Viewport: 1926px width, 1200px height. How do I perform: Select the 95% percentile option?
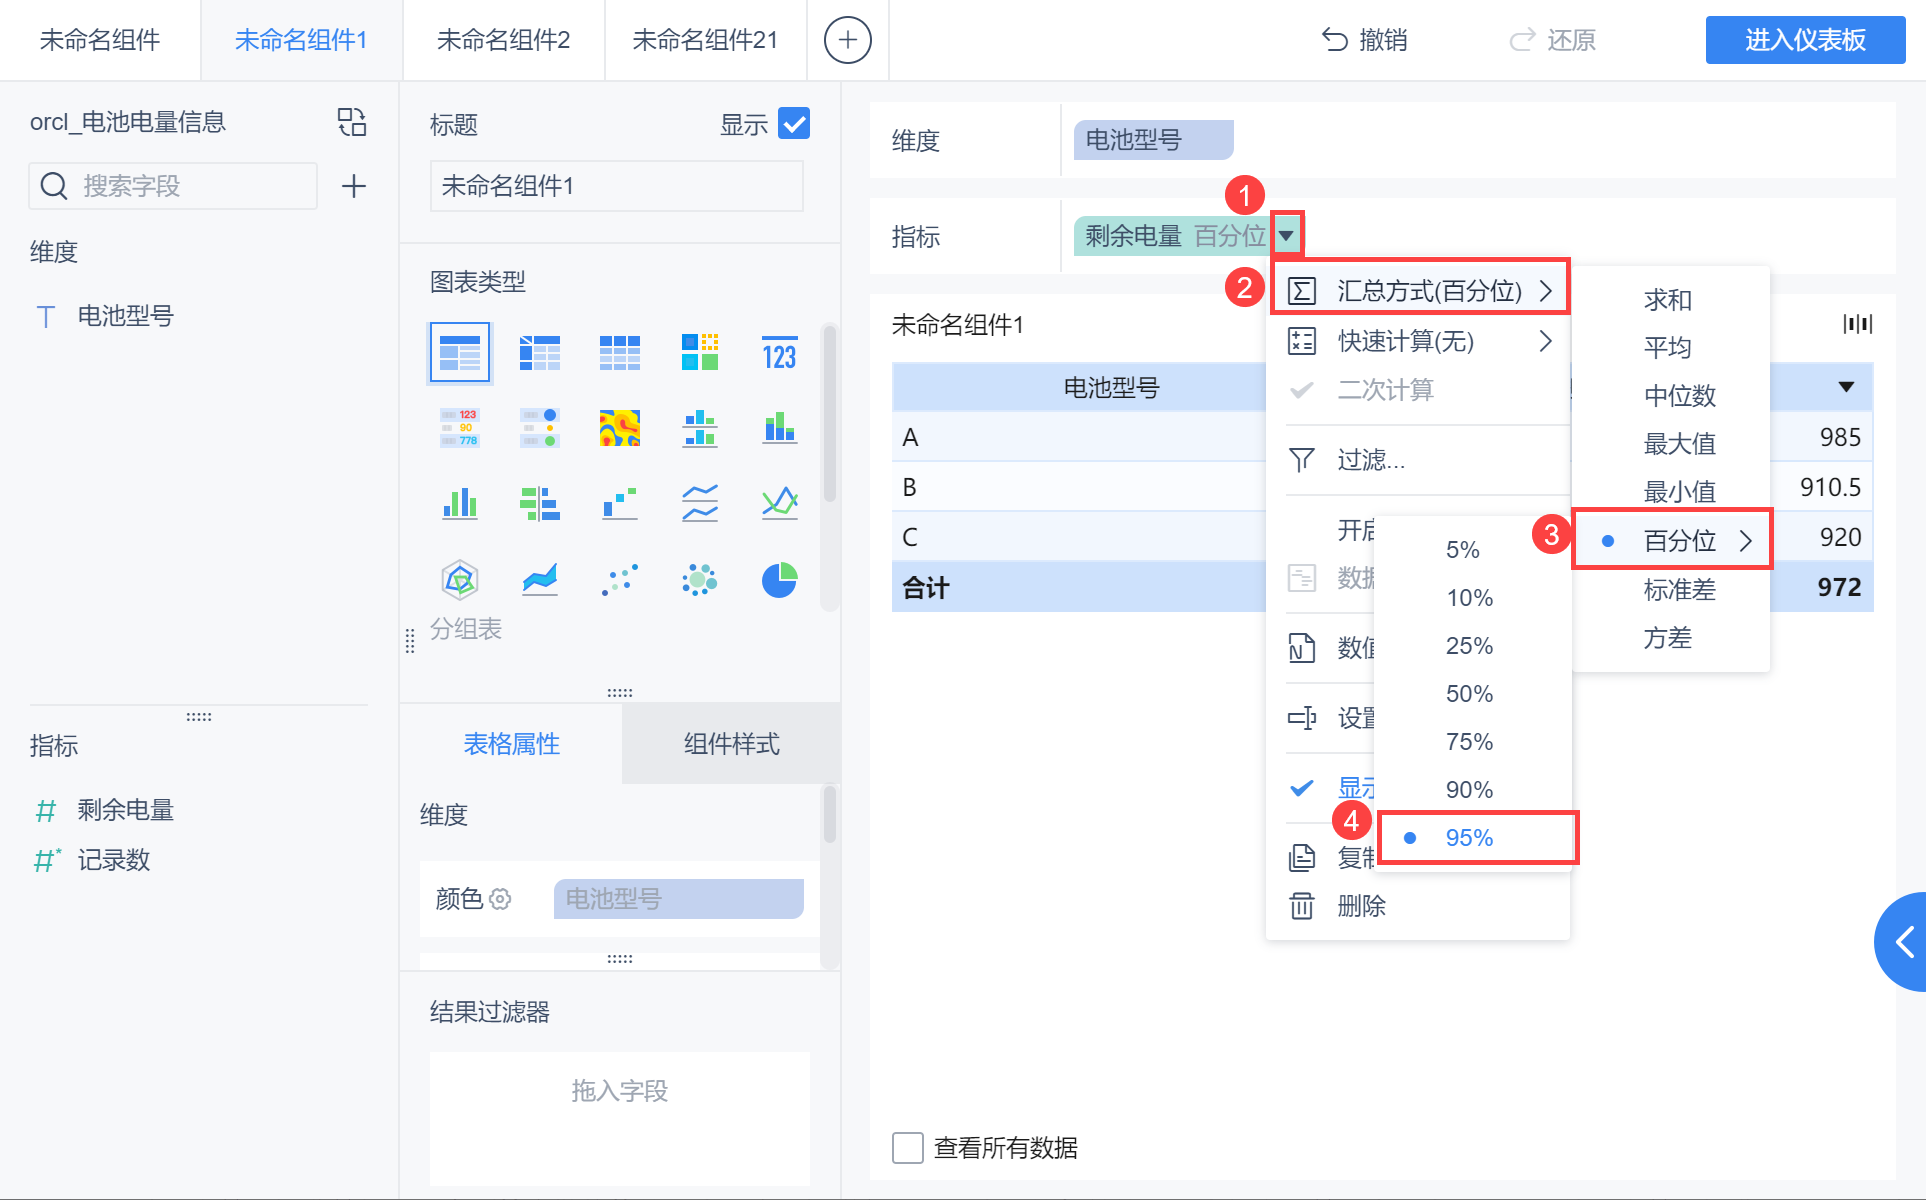click(x=1469, y=838)
